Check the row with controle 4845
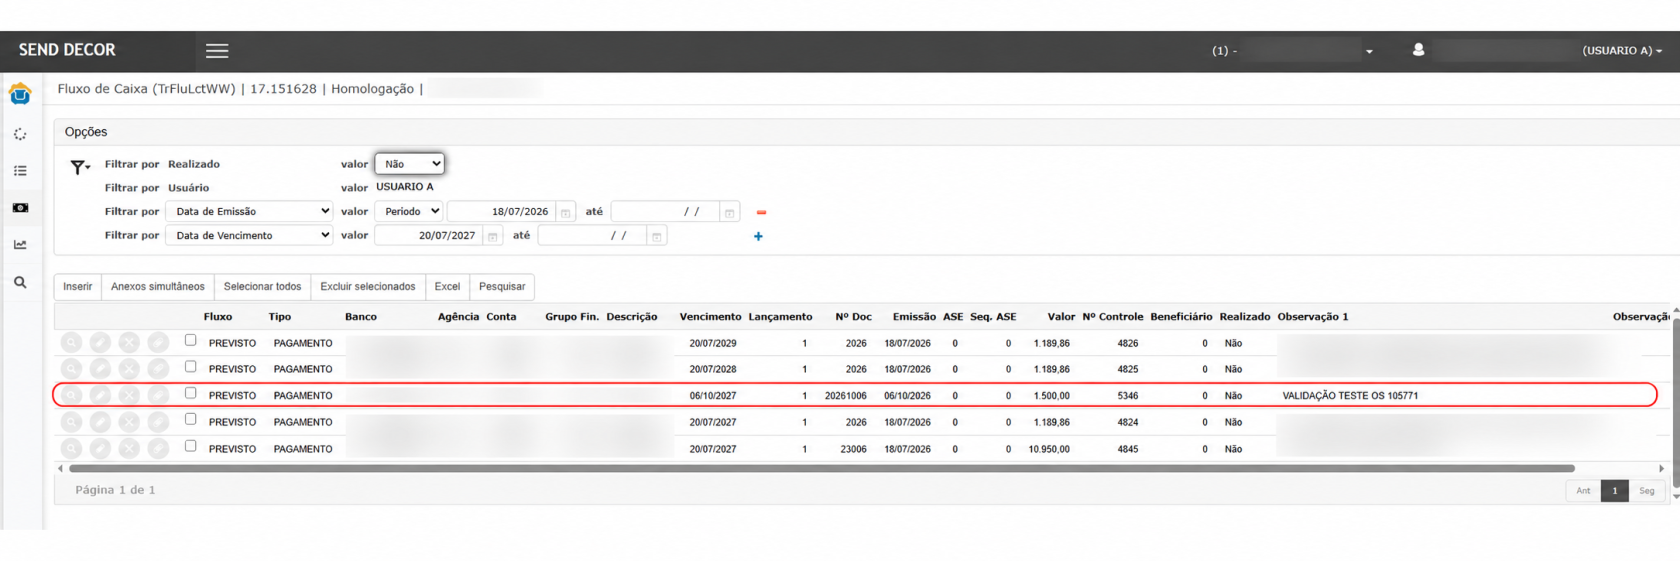Image resolution: width=1680 pixels, height=561 pixels. click(x=190, y=446)
